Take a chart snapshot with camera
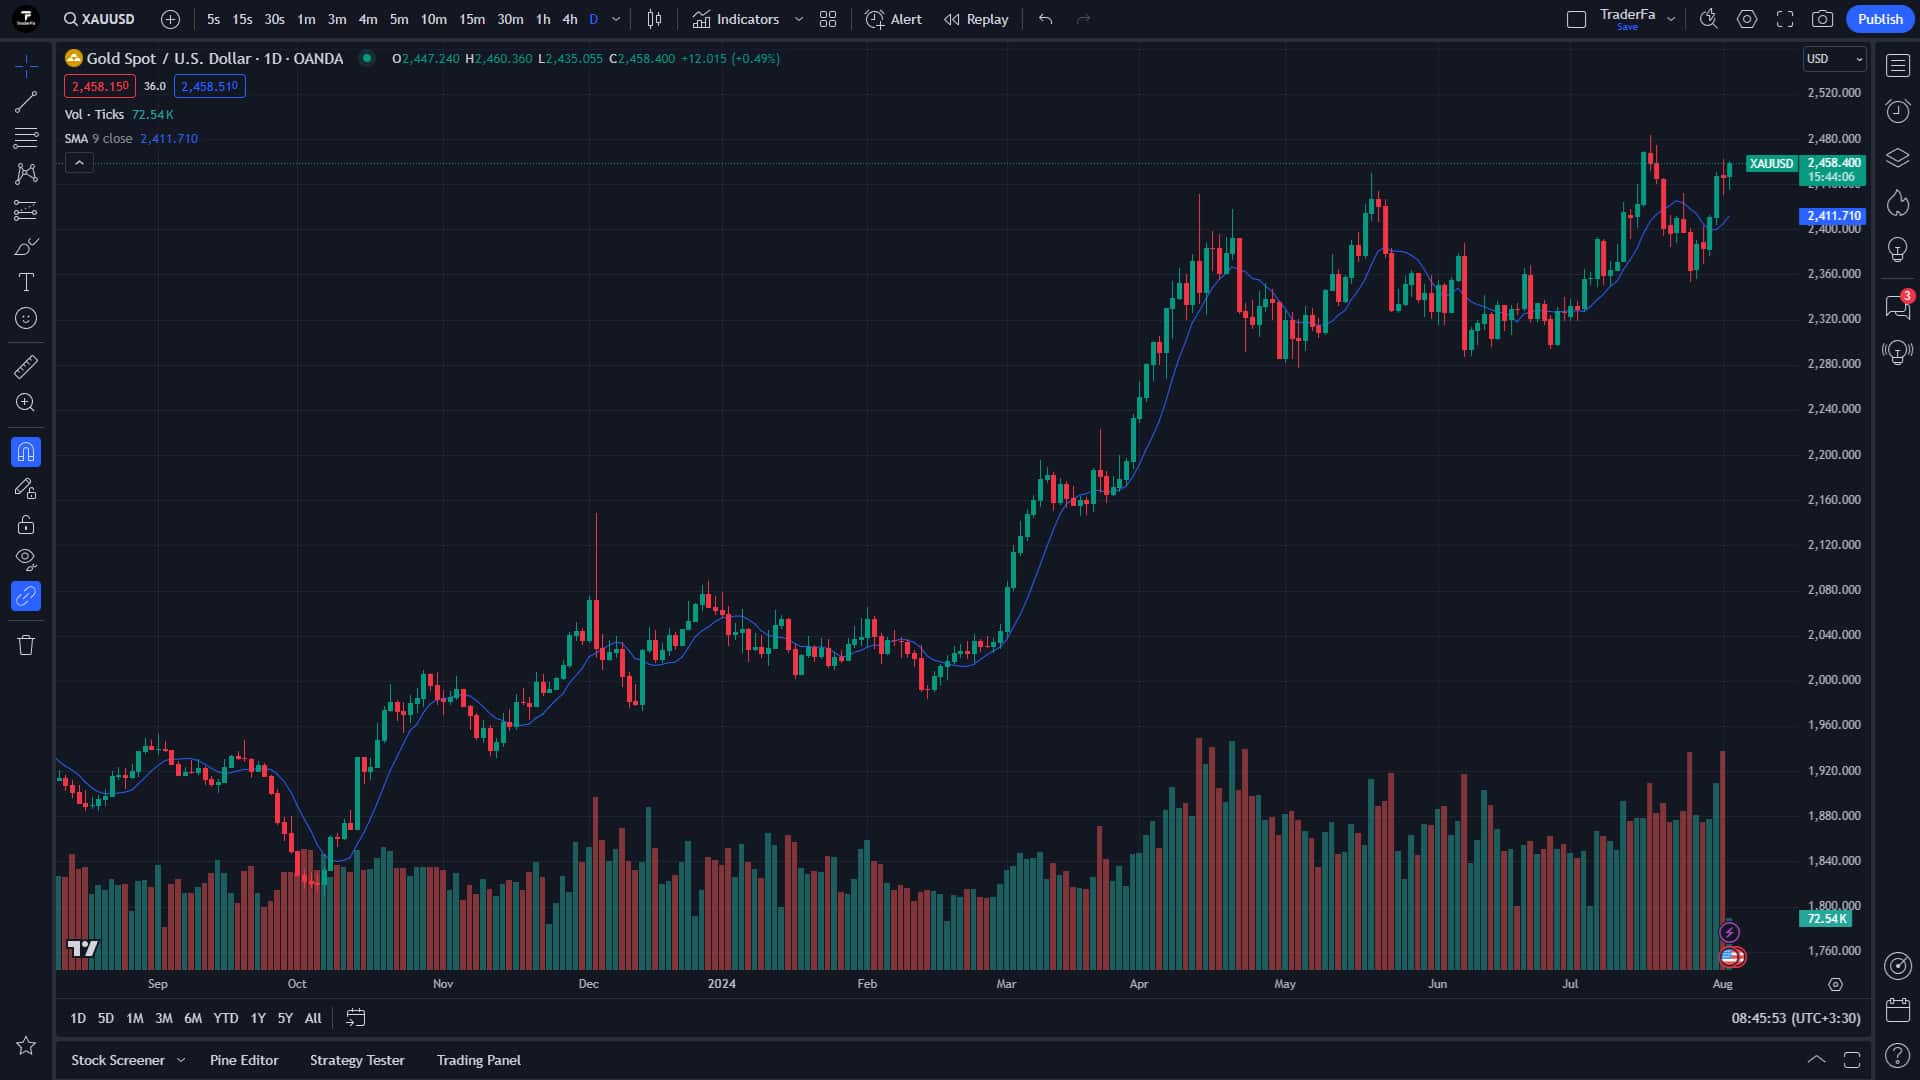This screenshot has width=1920, height=1080. pos(1823,19)
